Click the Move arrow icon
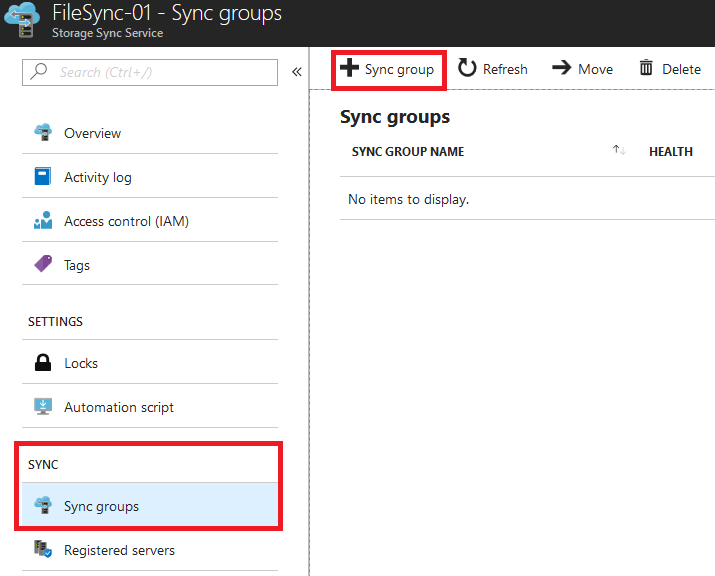 (x=562, y=67)
